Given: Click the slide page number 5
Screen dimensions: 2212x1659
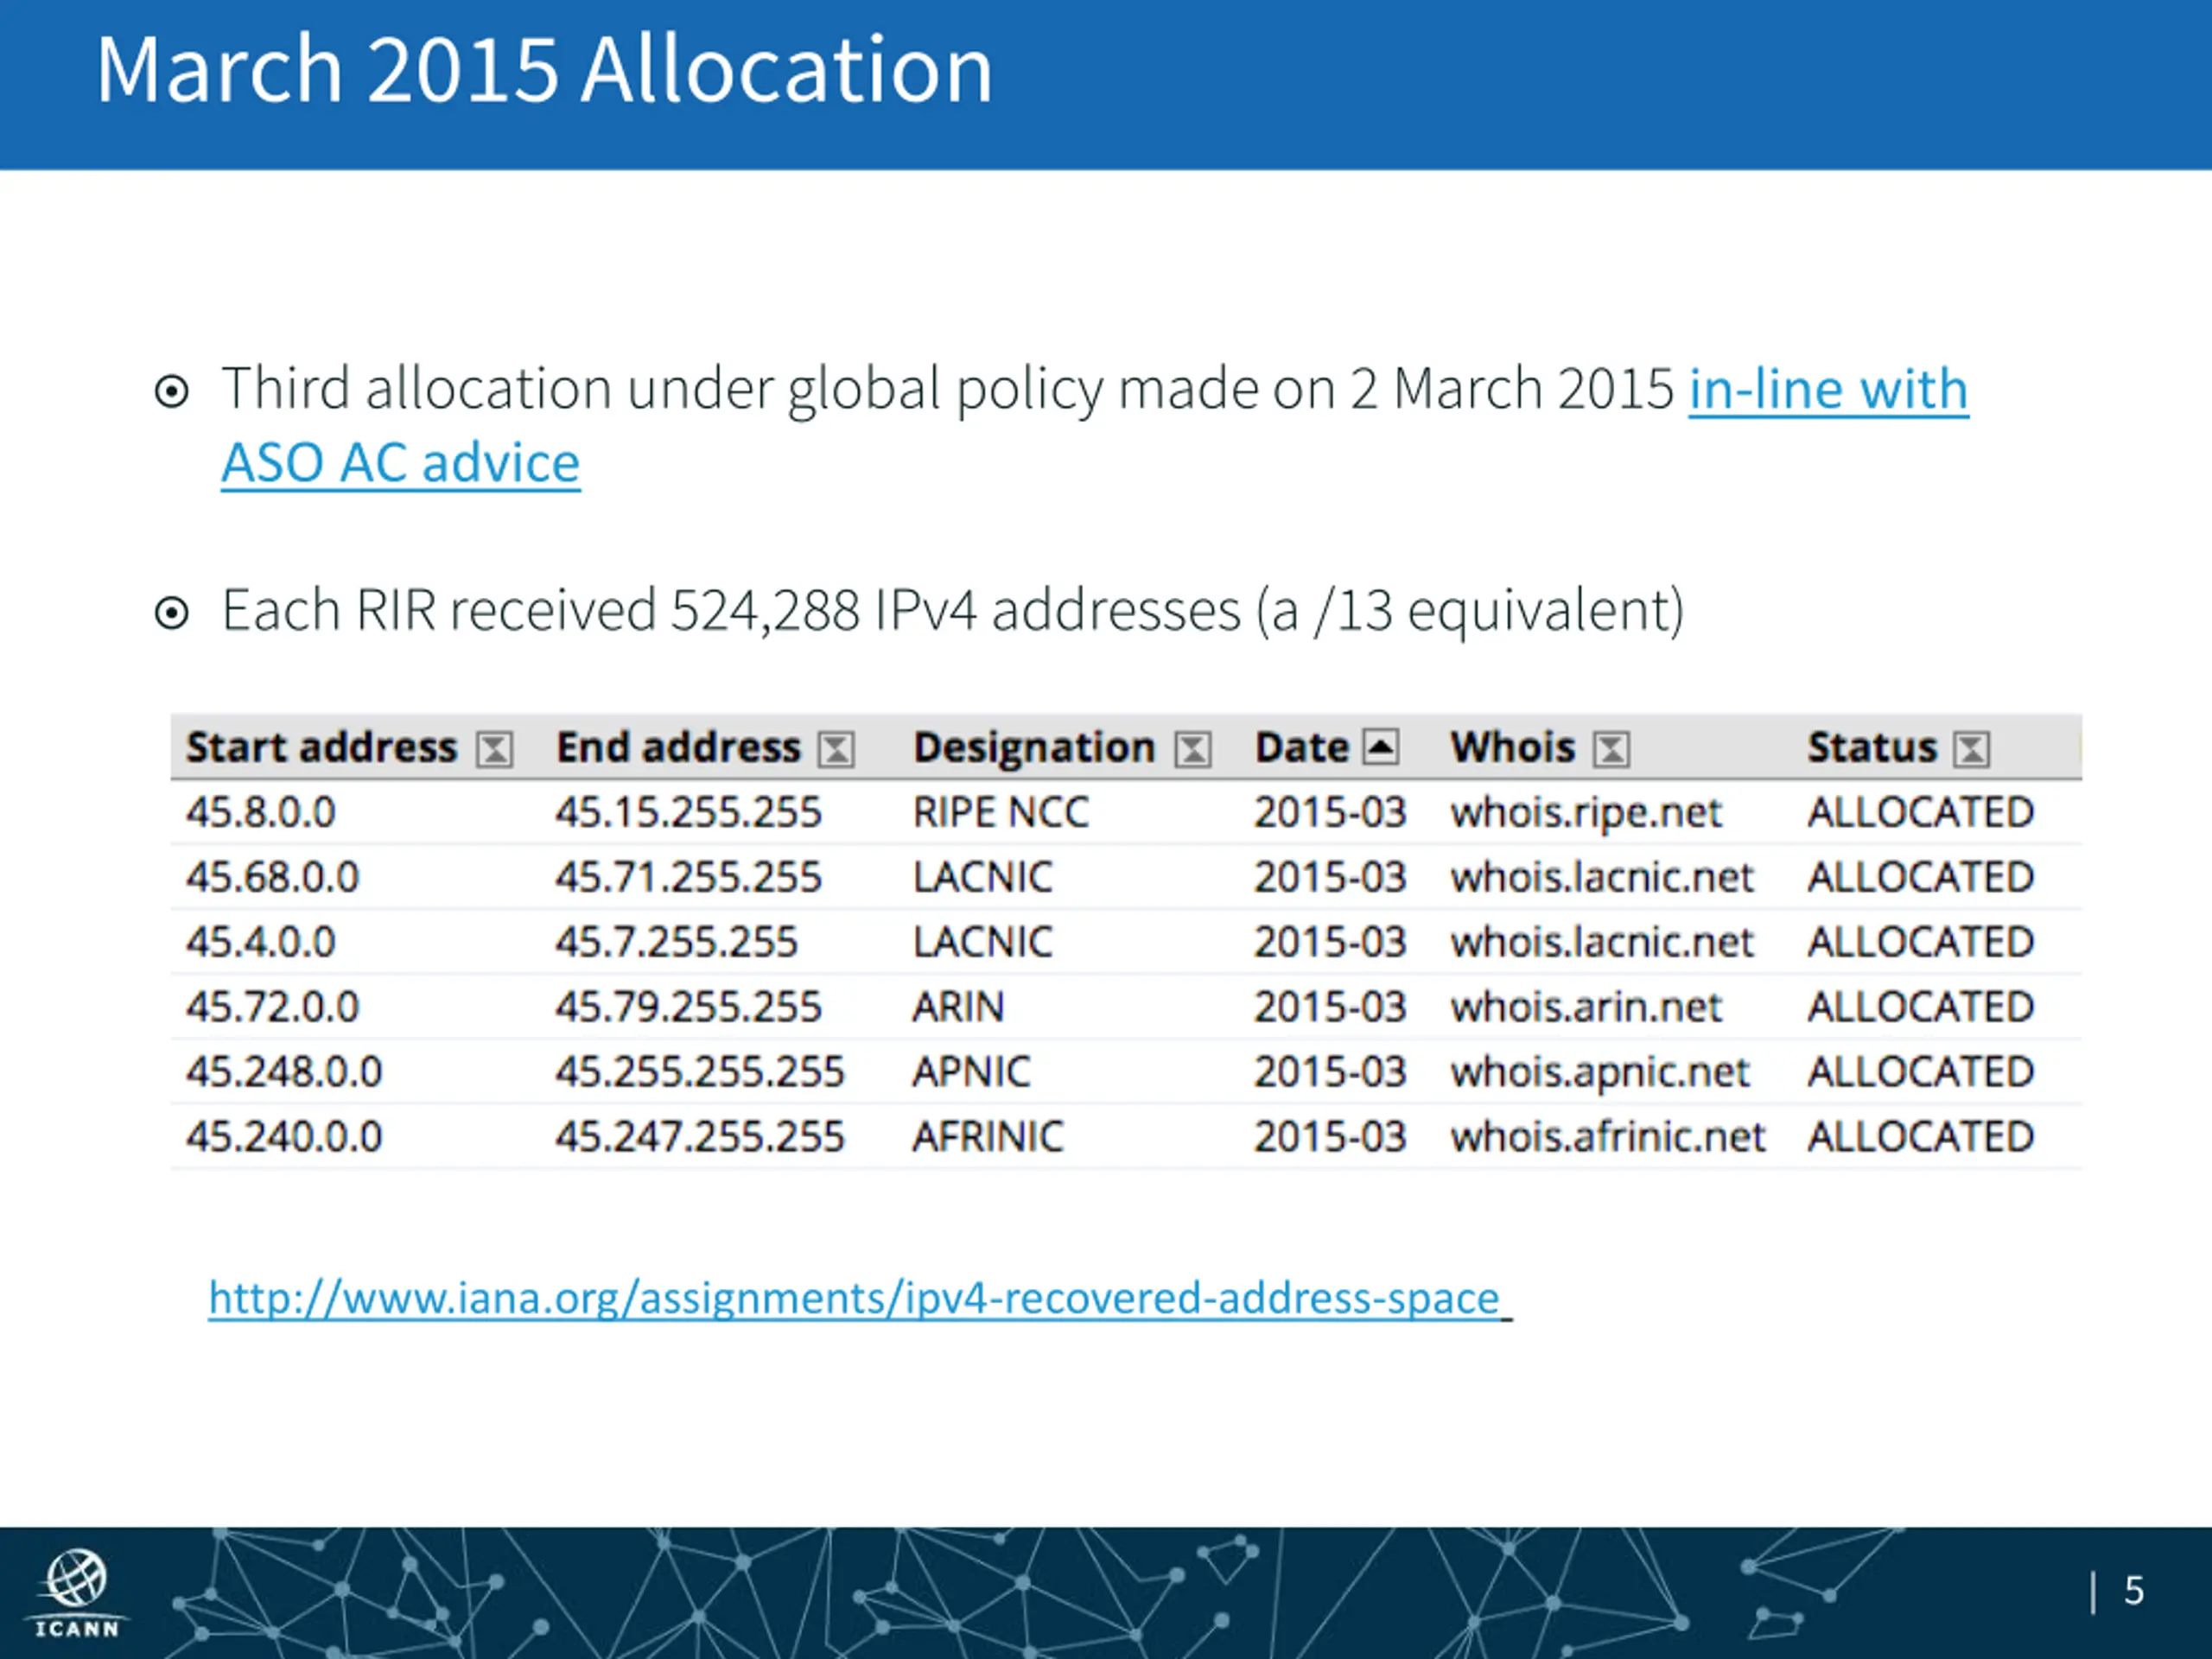Looking at the screenshot, I should 2134,1590.
